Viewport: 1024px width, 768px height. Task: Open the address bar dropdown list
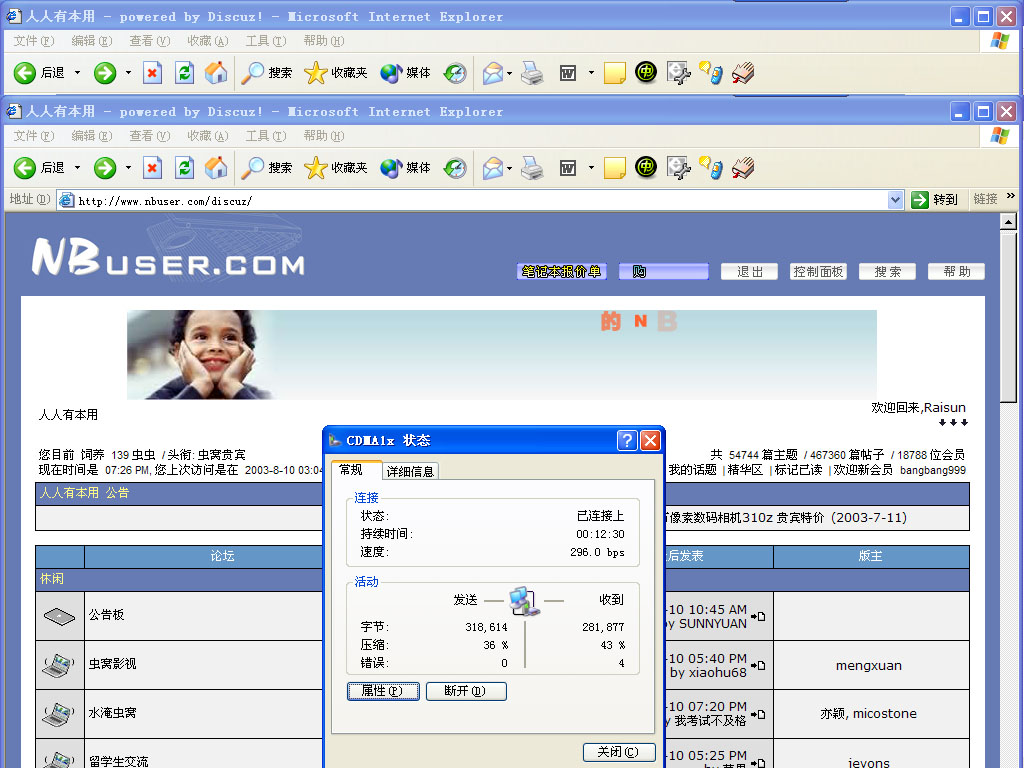tap(895, 200)
